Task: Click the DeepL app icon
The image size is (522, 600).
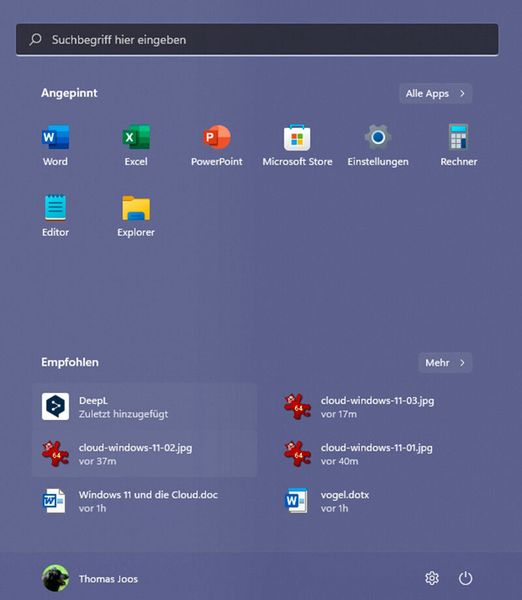Action: pyautogui.click(x=55, y=406)
